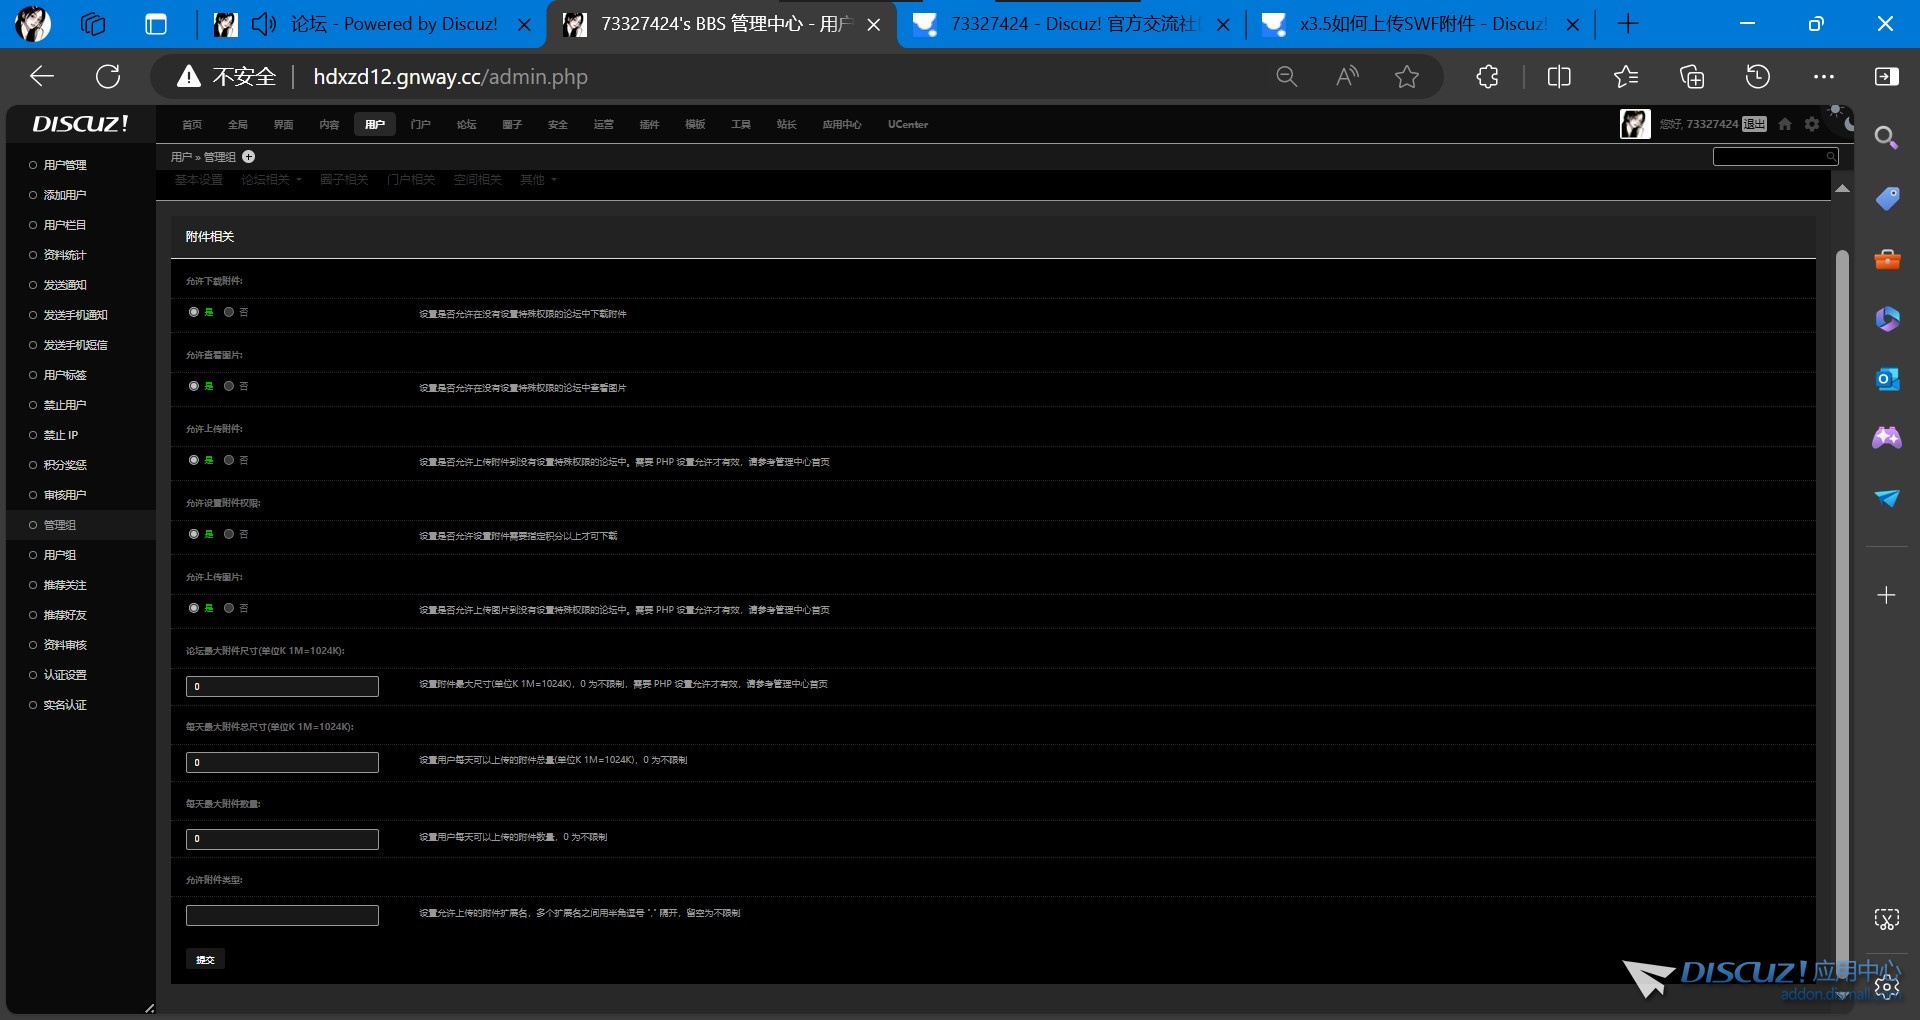Click the favorites star in address bar
This screenshot has width=1920, height=1020.
coord(1407,77)
